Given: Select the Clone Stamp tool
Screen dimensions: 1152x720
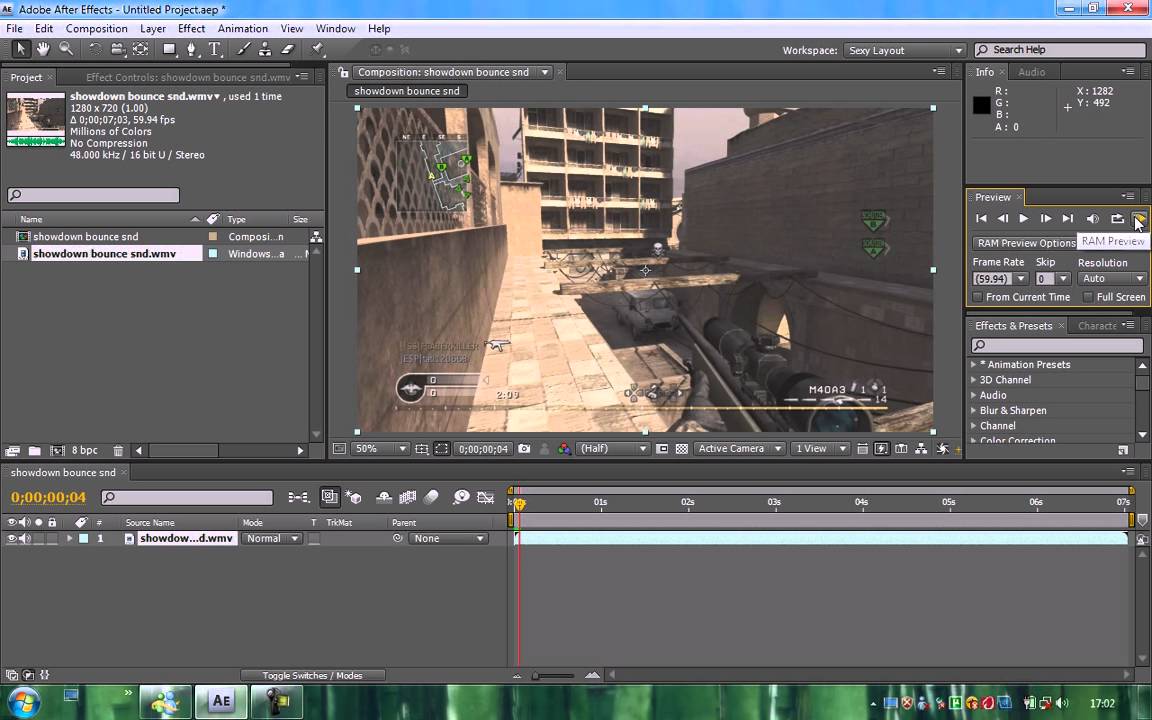Looking at the screenshot, I should coord(265,49).
